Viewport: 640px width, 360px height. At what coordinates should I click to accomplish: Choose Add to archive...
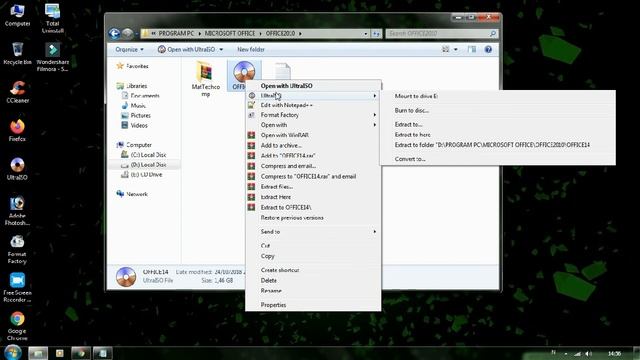313,145
